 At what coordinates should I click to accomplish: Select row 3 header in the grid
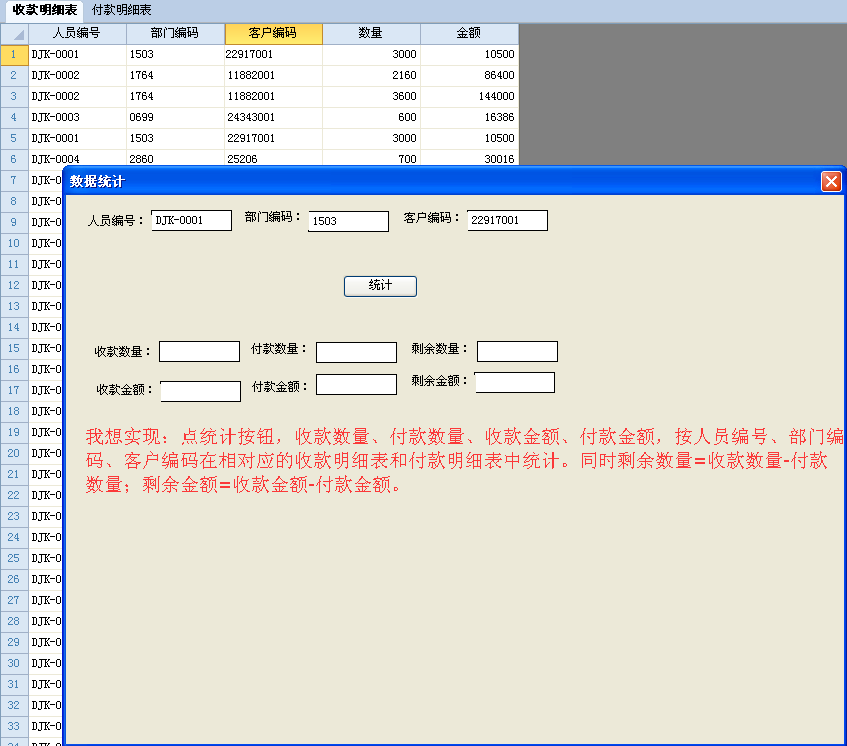coord(14,96)
